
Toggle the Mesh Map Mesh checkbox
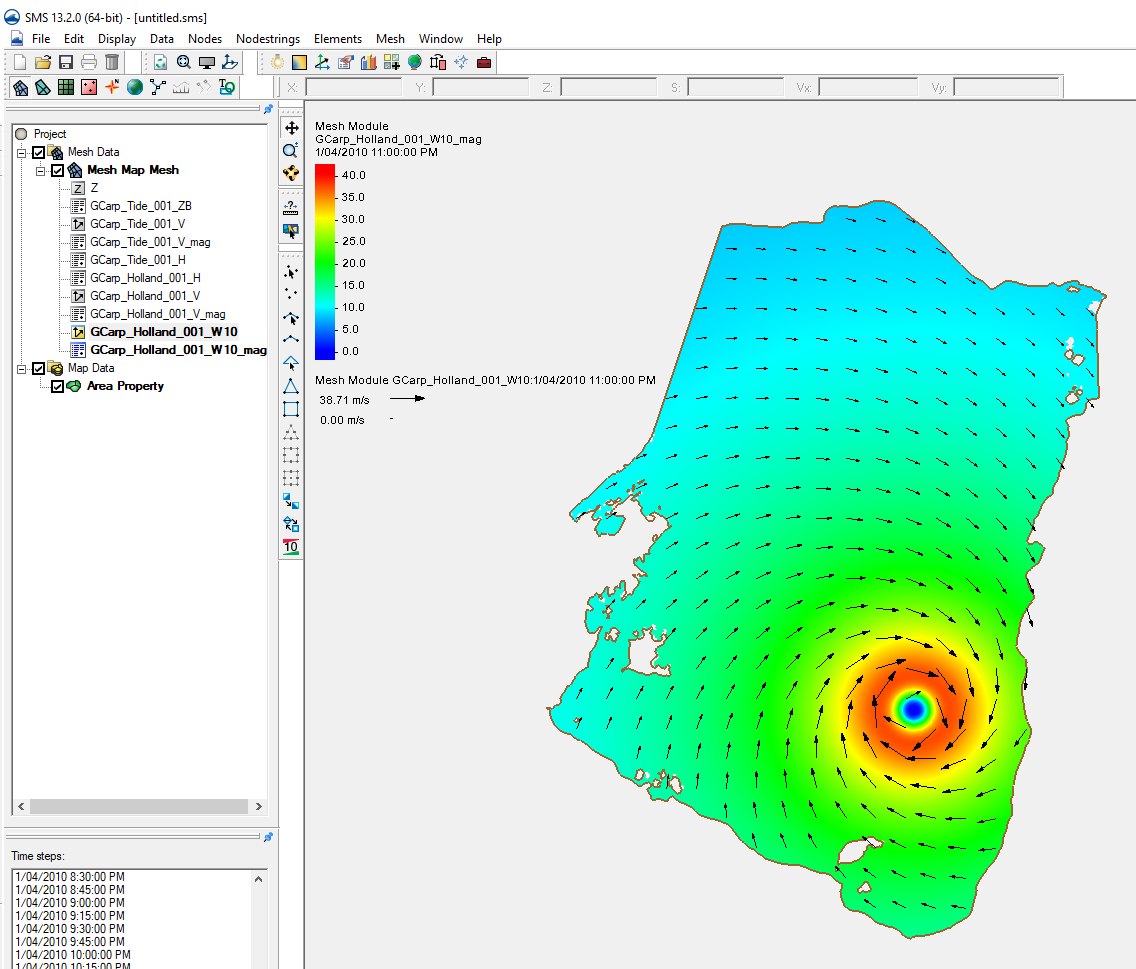pyautogui.click(x=58, y=170)
